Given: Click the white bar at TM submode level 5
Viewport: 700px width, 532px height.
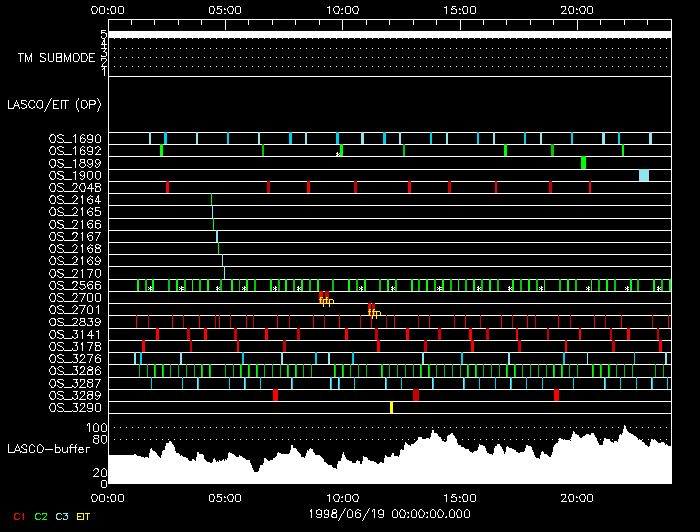Looking at the screenshot, I should pyautogui.click(x=389, y=35).
